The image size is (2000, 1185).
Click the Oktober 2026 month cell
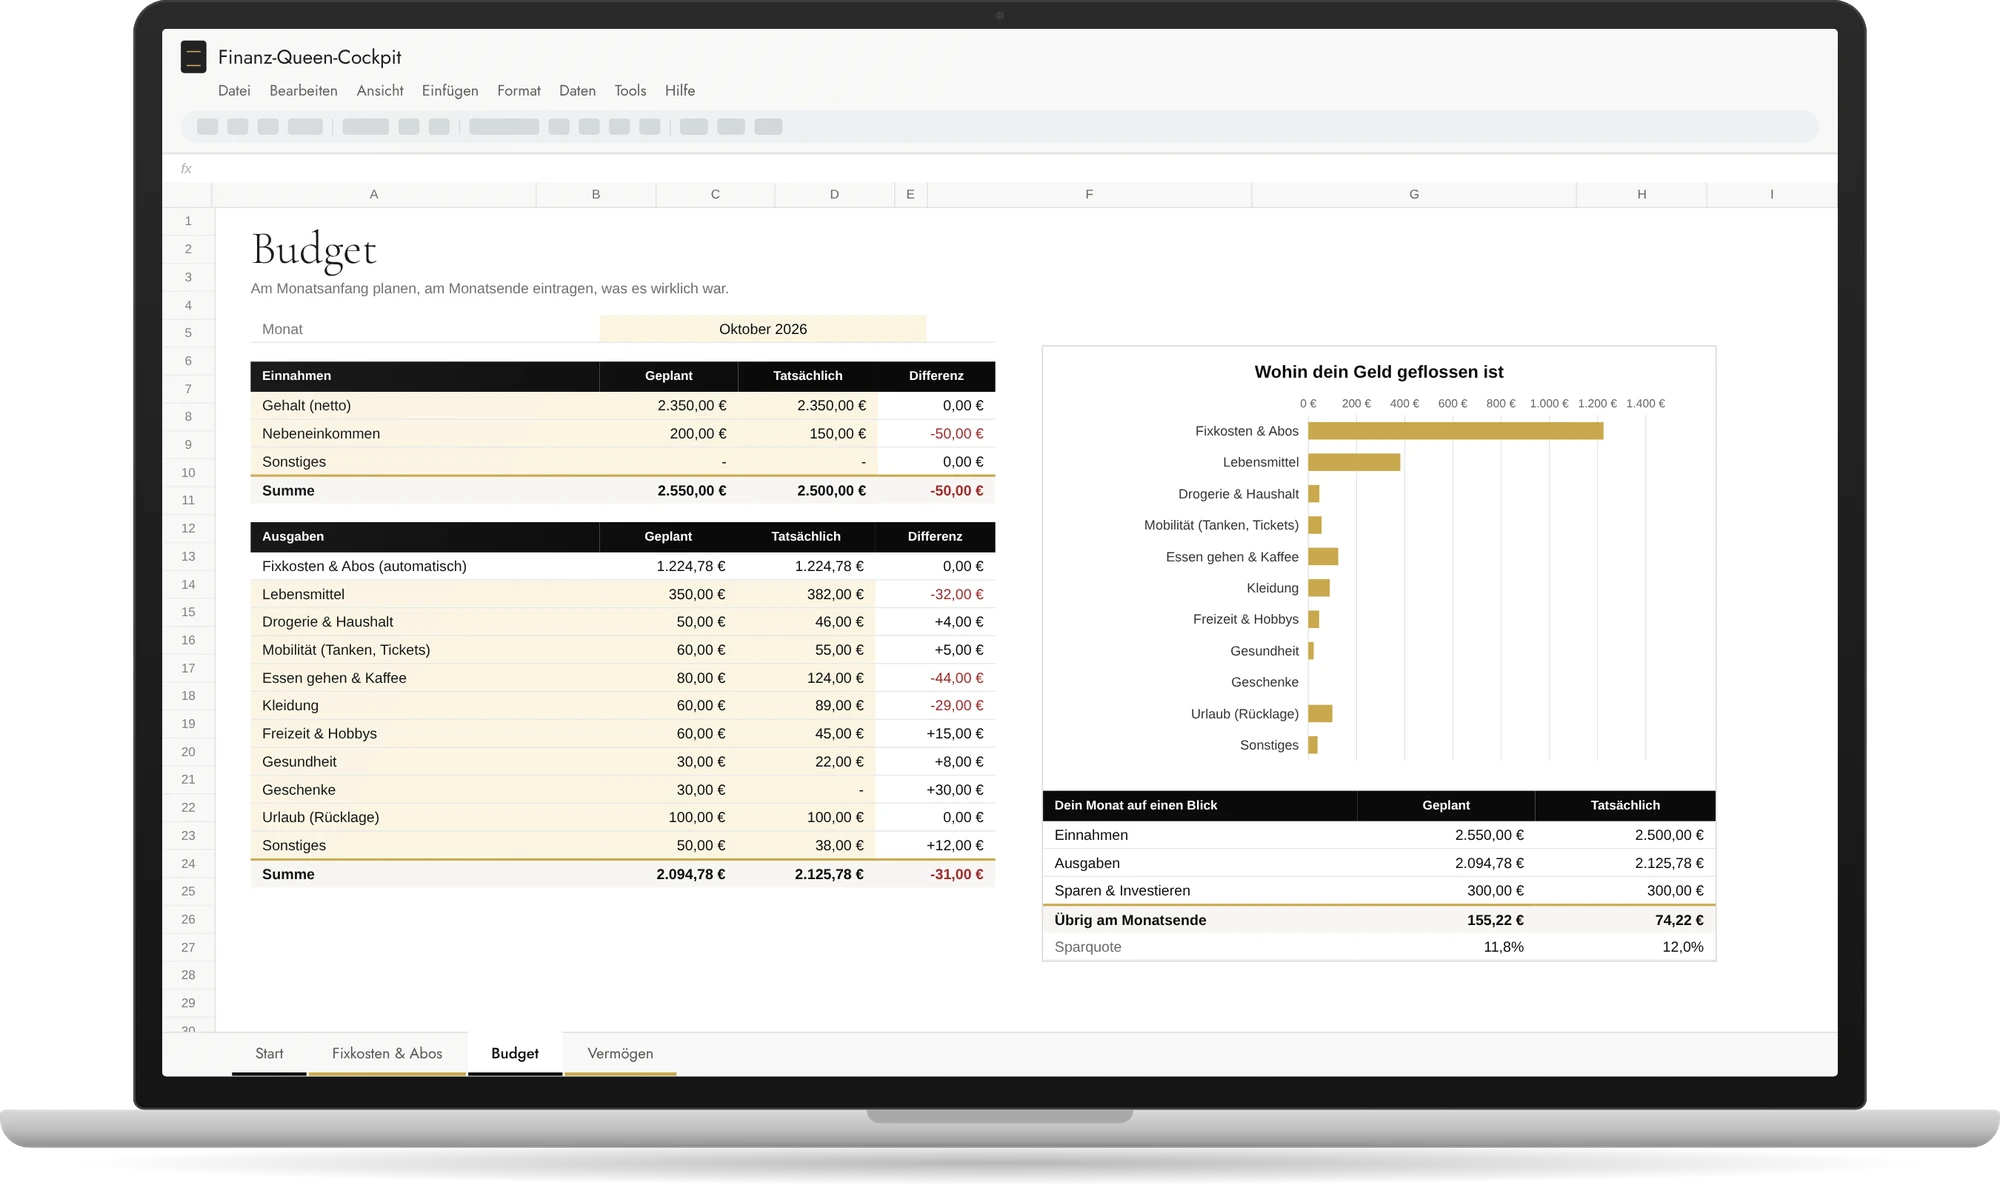763,329
